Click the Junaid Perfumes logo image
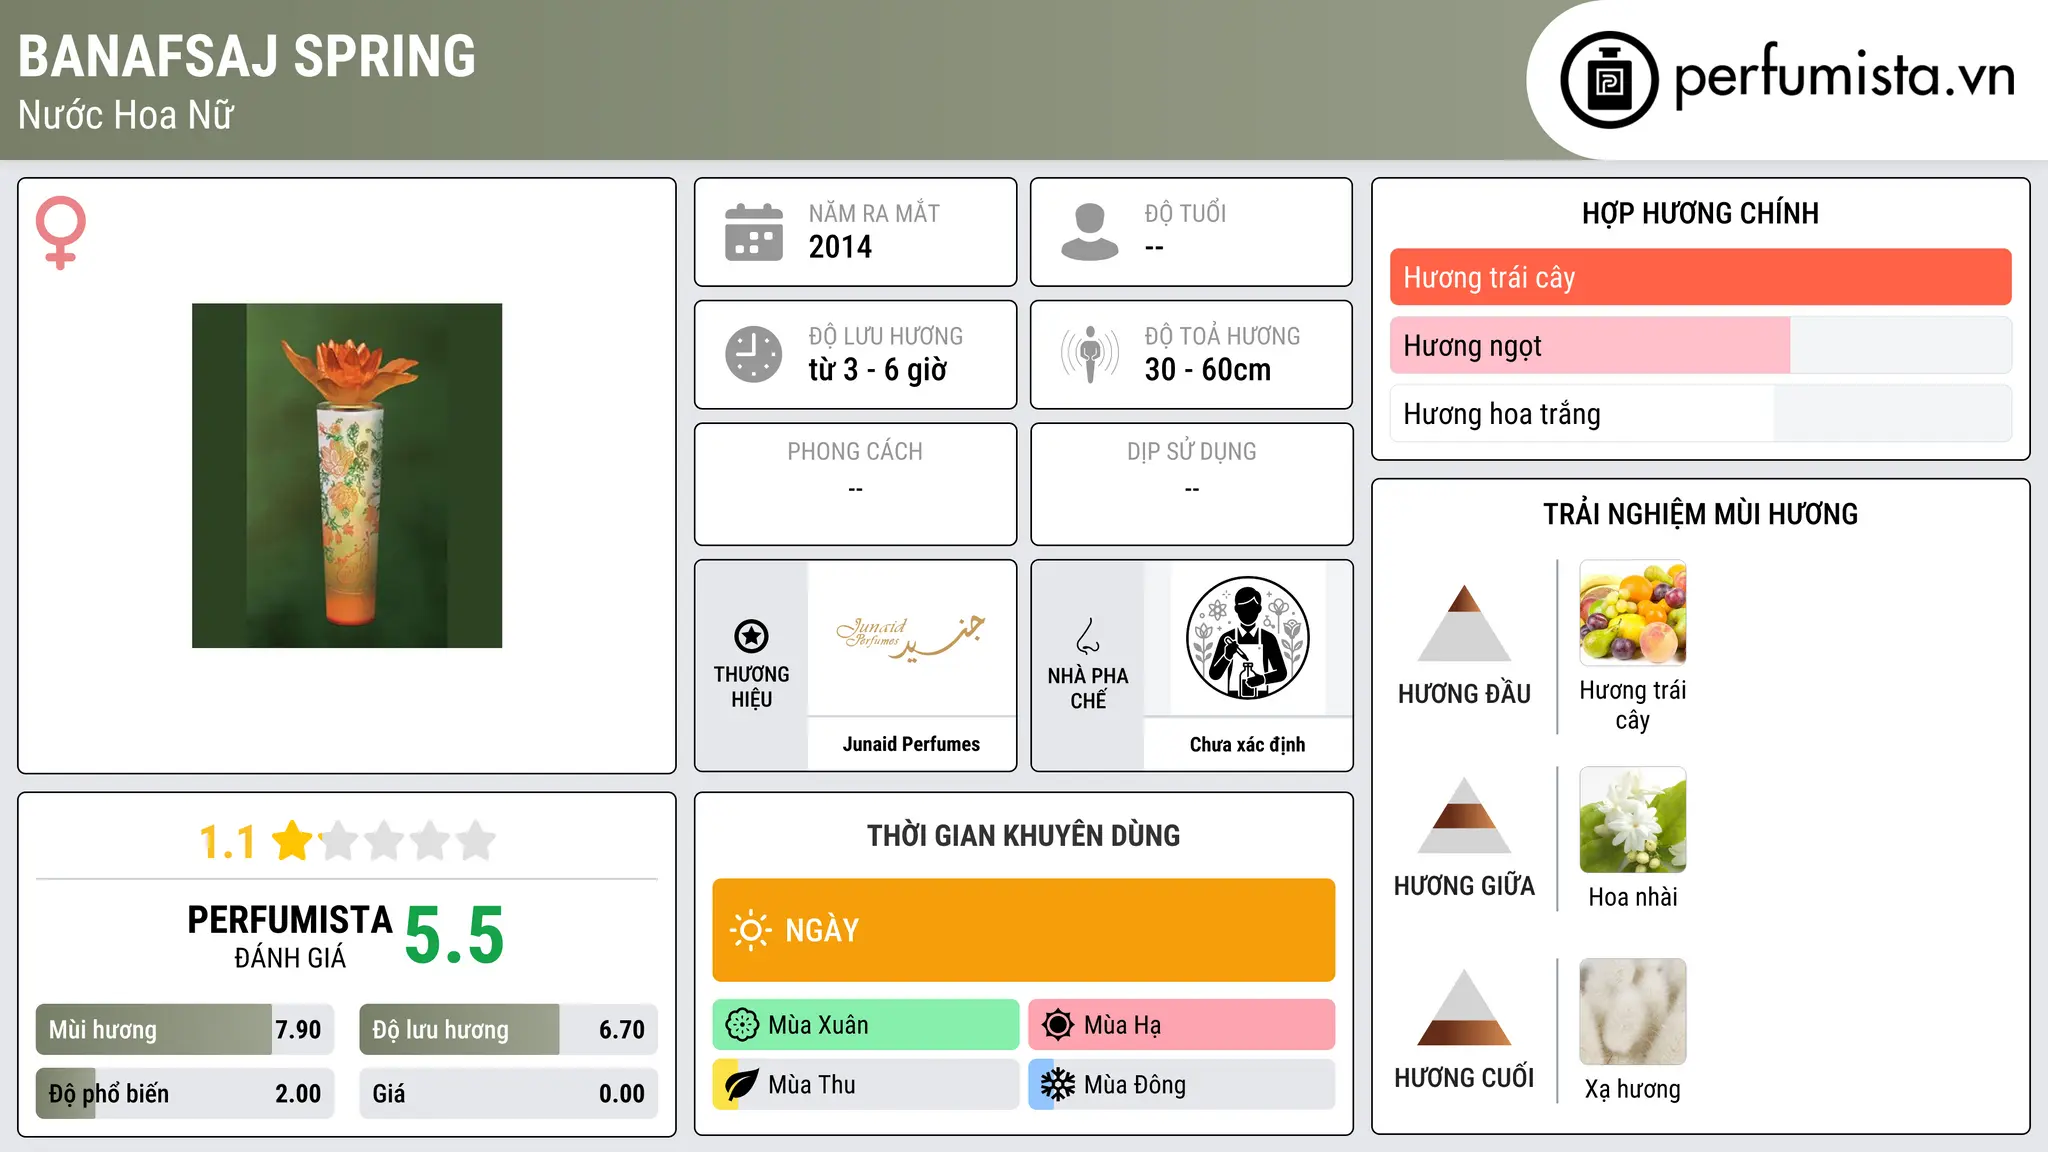Image resolution: width=2048 pixels, height=1152 pixels. [911, 639]
